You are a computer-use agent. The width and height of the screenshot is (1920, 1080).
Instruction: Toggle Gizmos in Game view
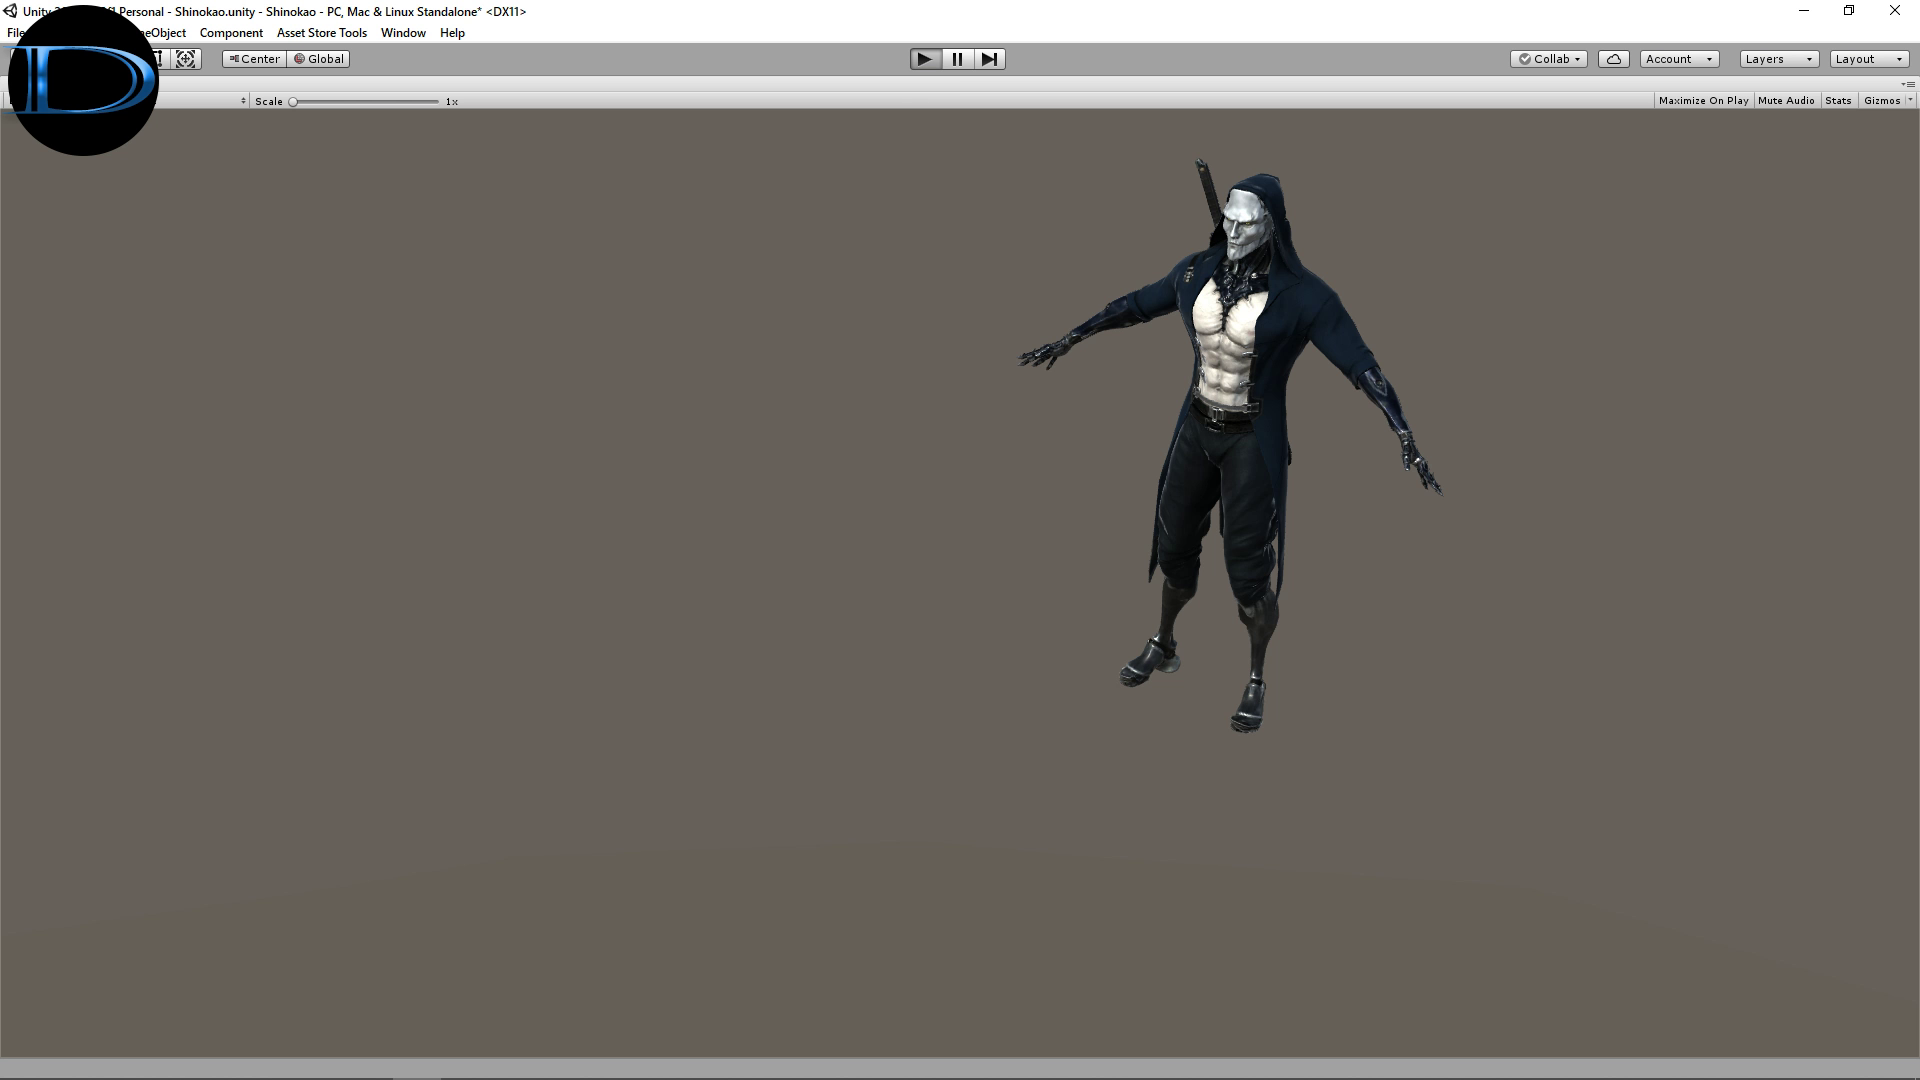1882,101
